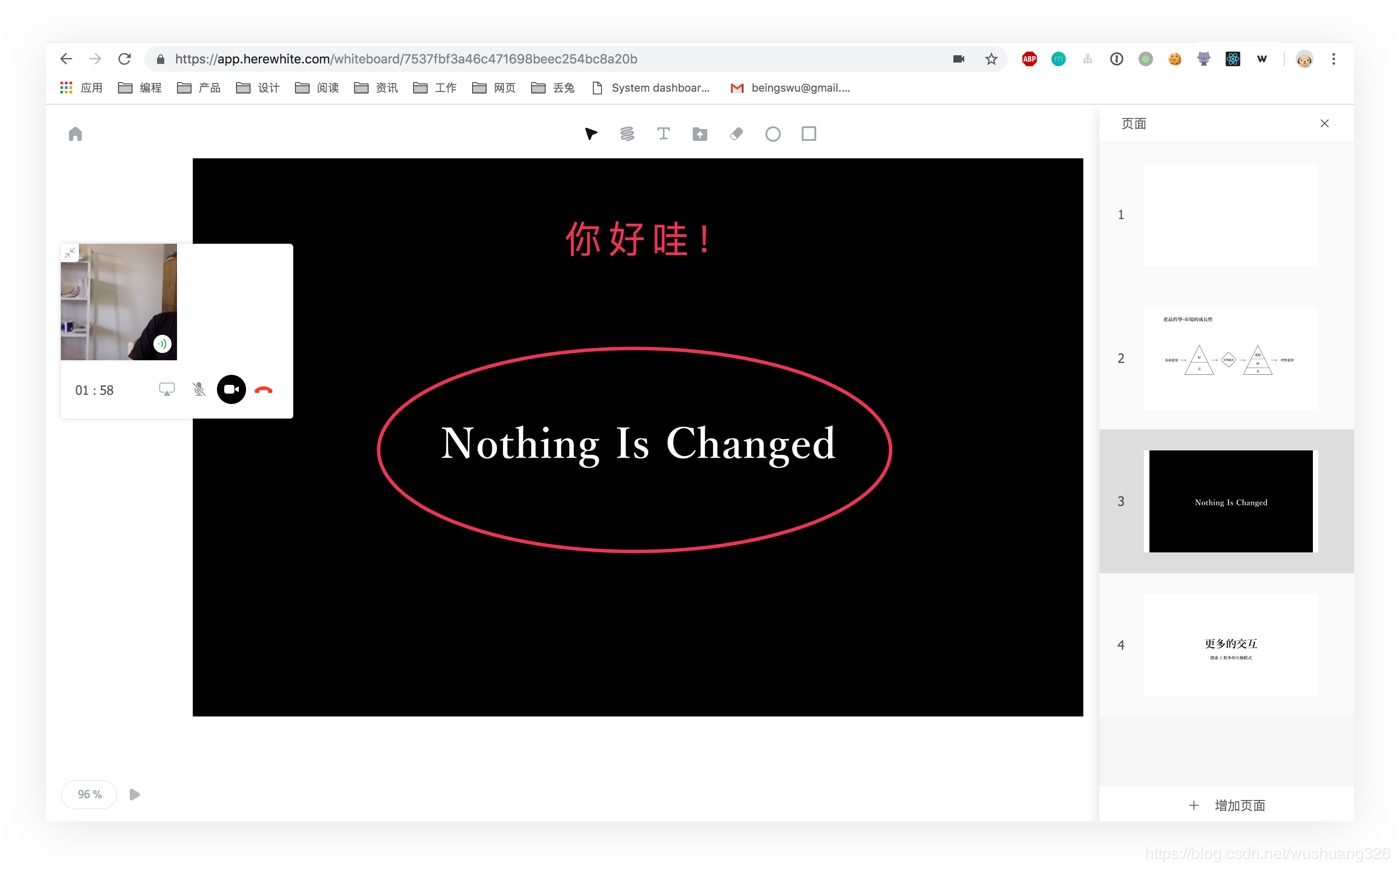Open the 编程 bookmarks folder

click(x=142, y=88)
